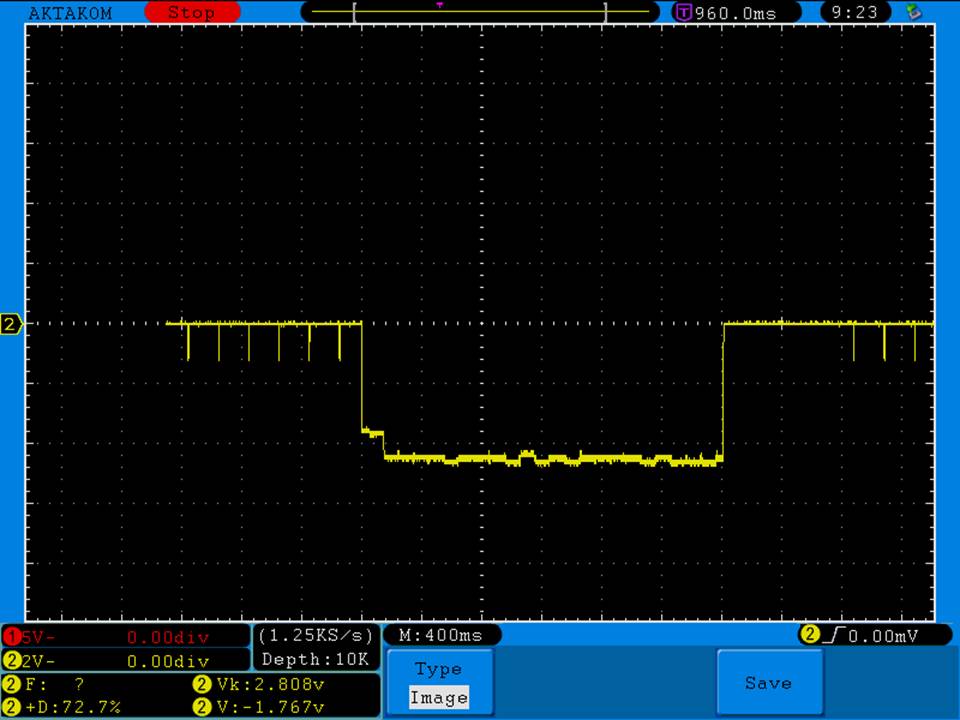The width and height of the screenshot is (960, 720).
Task: Click the 1.25KS/s sample rate readout
Action: pyautogui.click(x=316, y=636)
